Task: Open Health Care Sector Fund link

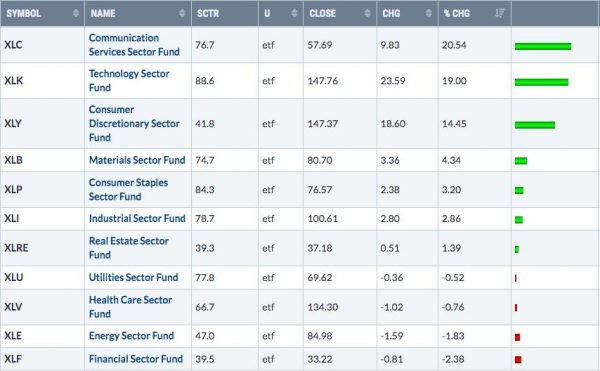Action: pos(130,307)
